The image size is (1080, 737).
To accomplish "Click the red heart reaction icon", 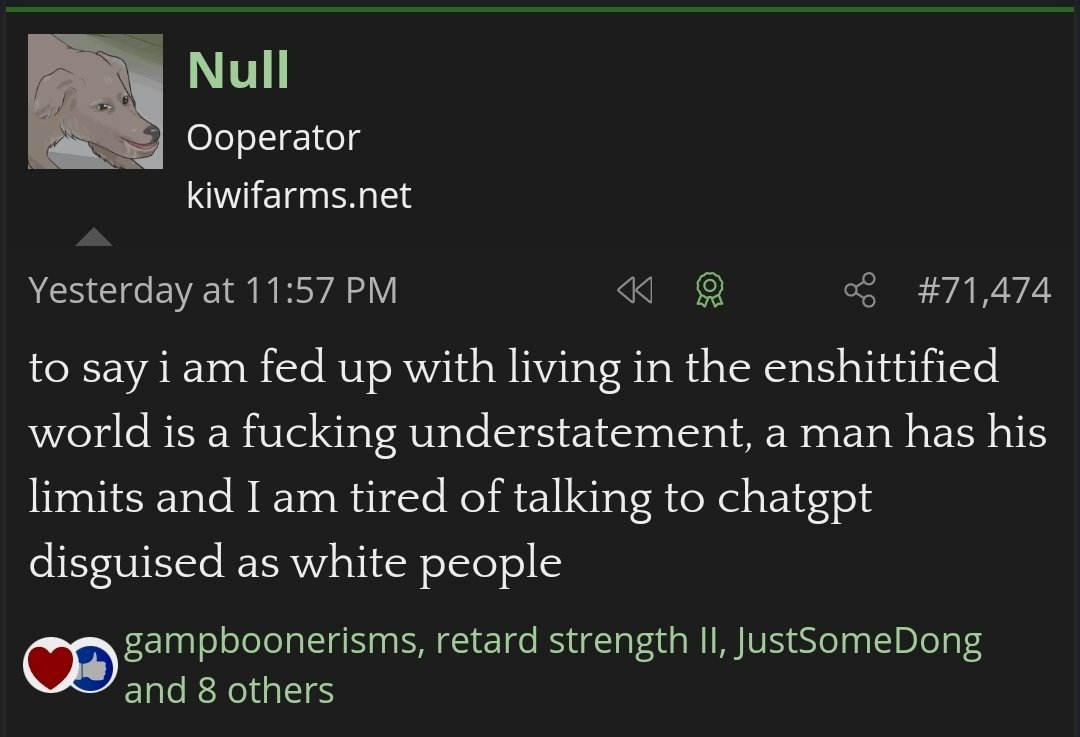I will (x=49, y=665).
